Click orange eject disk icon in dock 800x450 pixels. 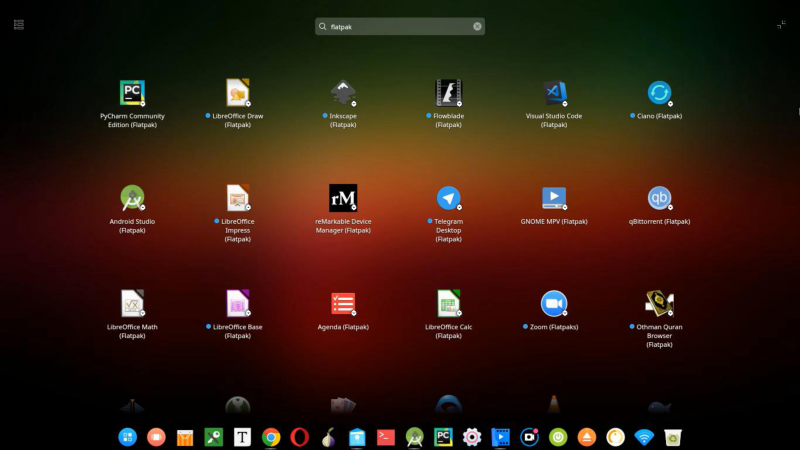coord(587,437)
